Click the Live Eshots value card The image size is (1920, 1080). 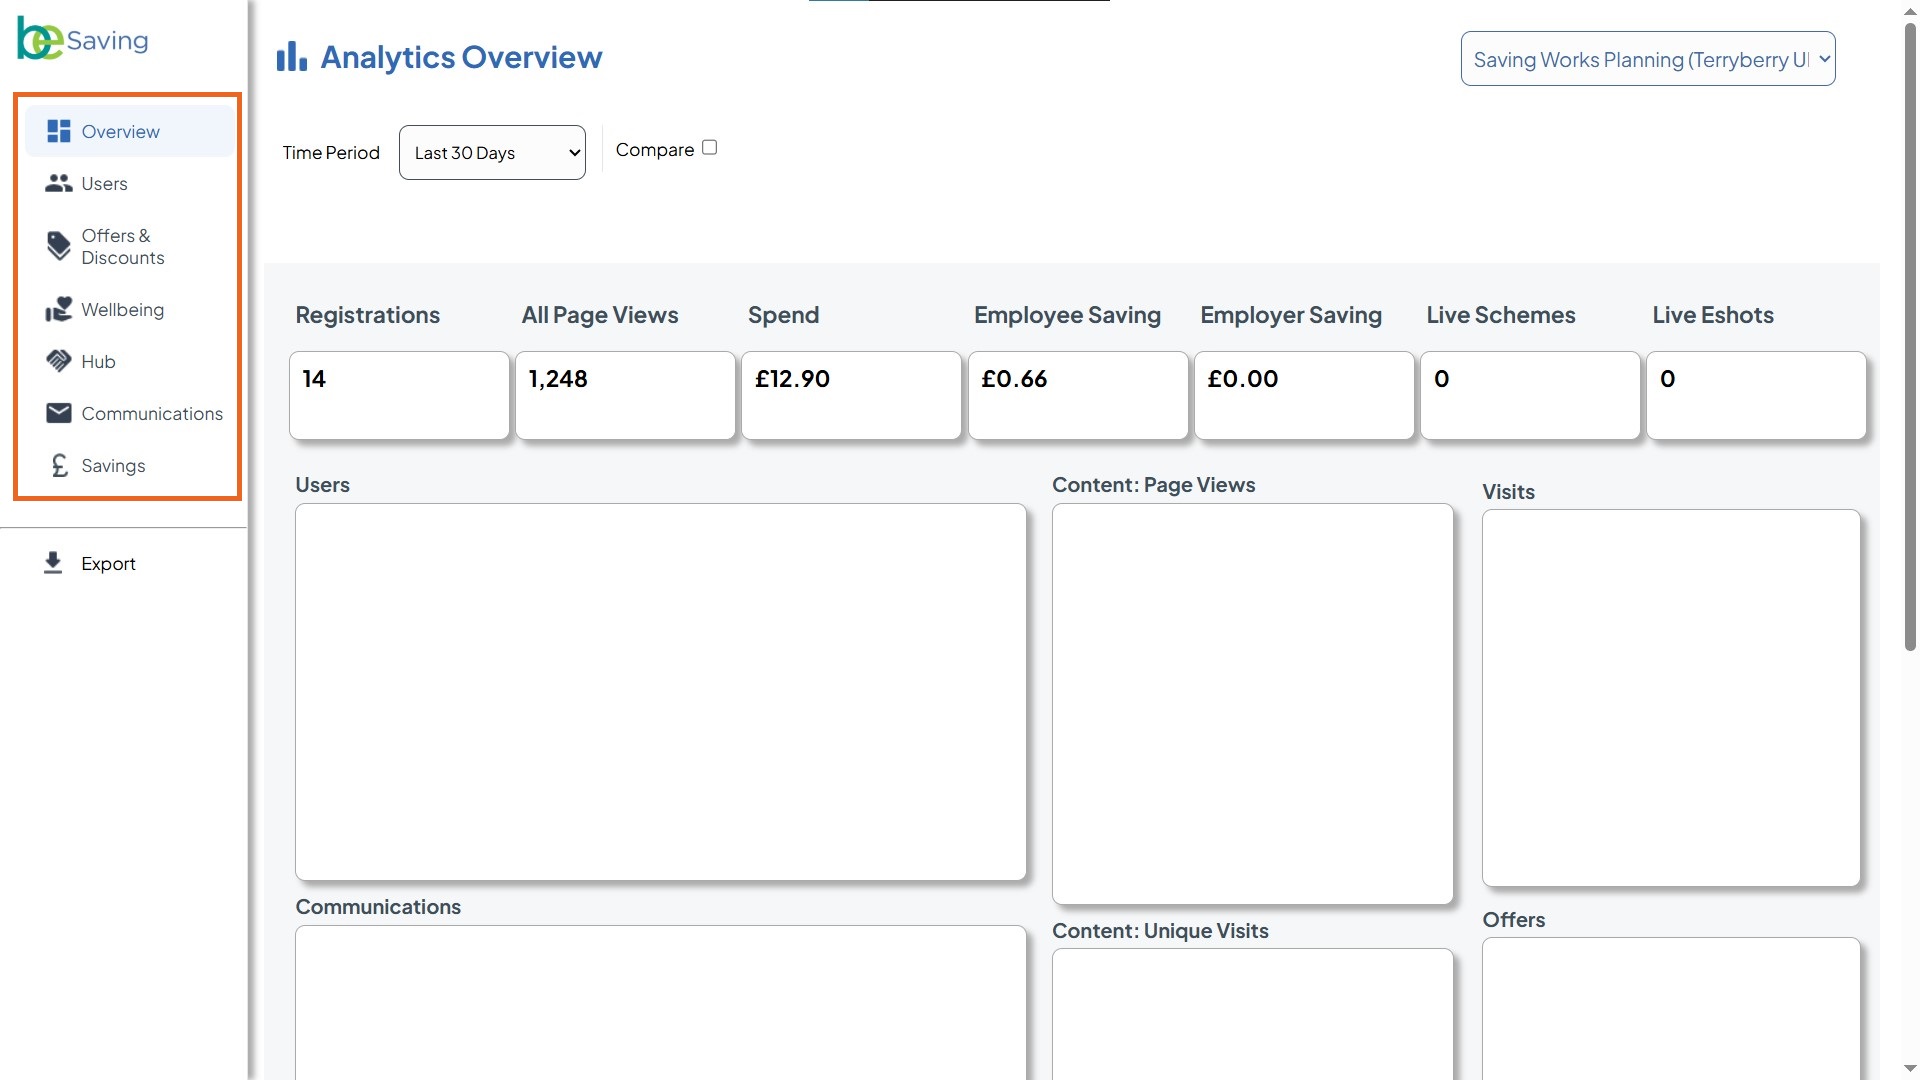pos(1756,395)
